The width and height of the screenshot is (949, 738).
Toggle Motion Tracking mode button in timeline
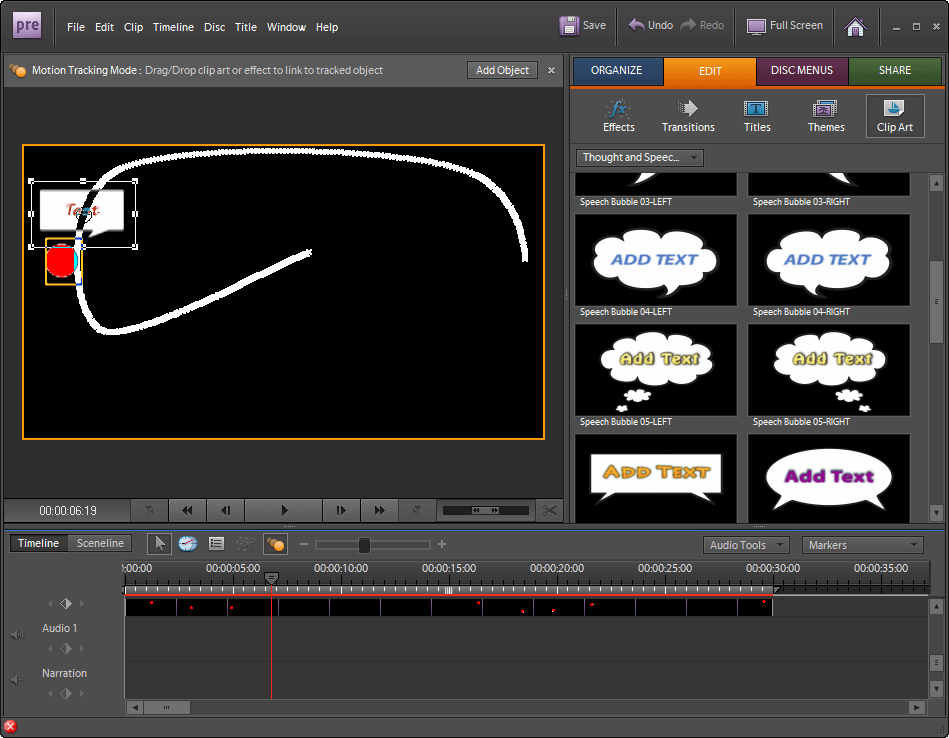pyautogui.click(x=275, y=544)
